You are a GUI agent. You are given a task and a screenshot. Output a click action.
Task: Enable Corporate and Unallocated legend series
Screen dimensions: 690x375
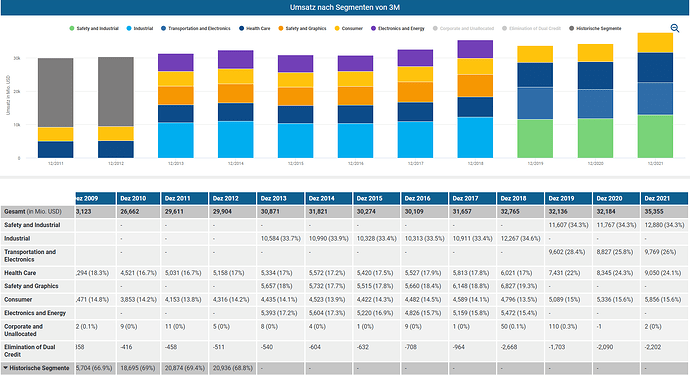point(463,28)
